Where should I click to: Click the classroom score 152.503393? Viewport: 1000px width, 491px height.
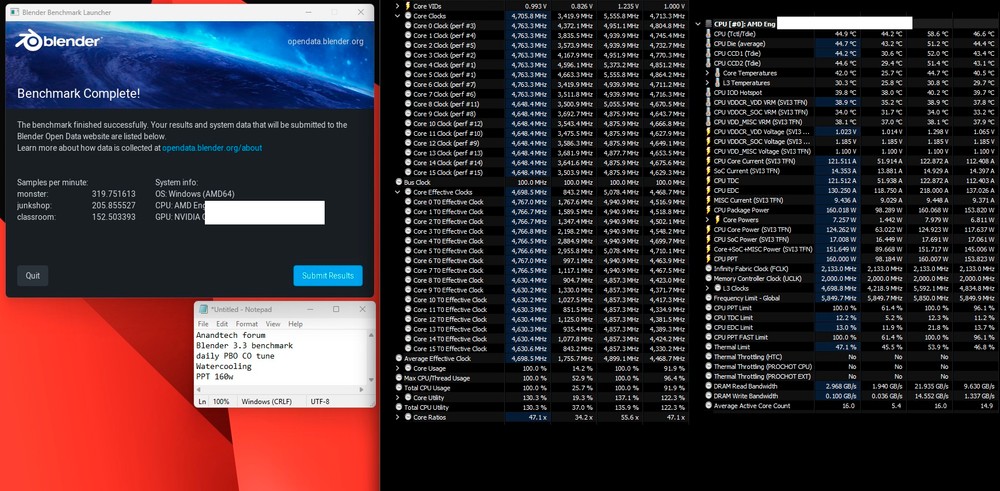pyautogui.click(x=114, y=217)
